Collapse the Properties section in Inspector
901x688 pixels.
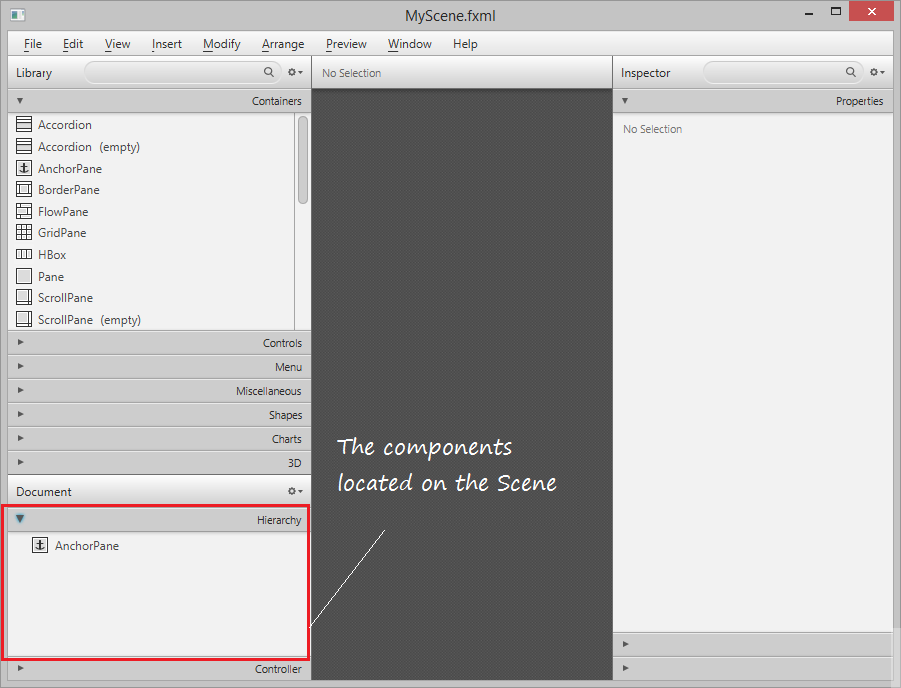625,101
